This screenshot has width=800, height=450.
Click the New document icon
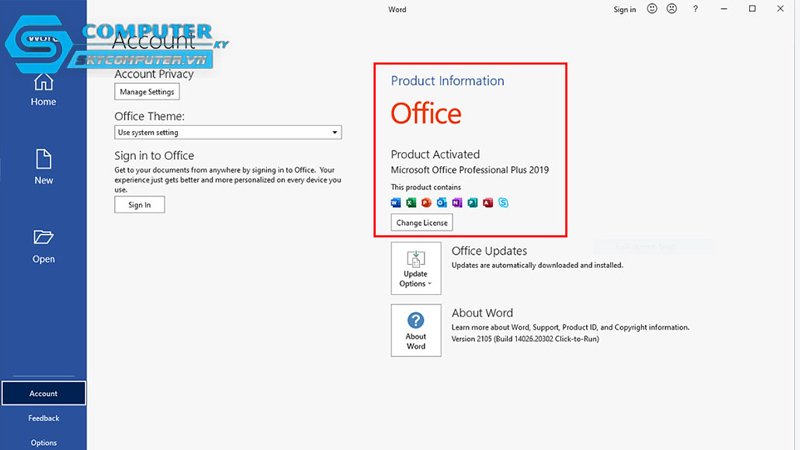43,159
